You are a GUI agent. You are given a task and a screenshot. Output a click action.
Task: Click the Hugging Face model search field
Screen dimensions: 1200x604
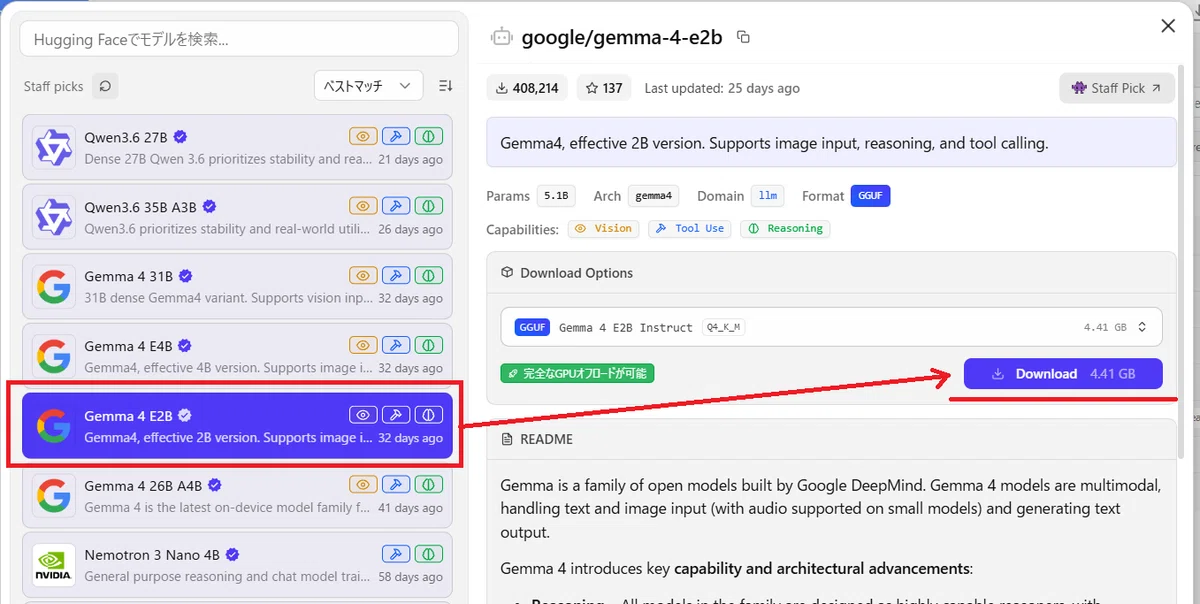pyautogui.click(x=238, y=40)
